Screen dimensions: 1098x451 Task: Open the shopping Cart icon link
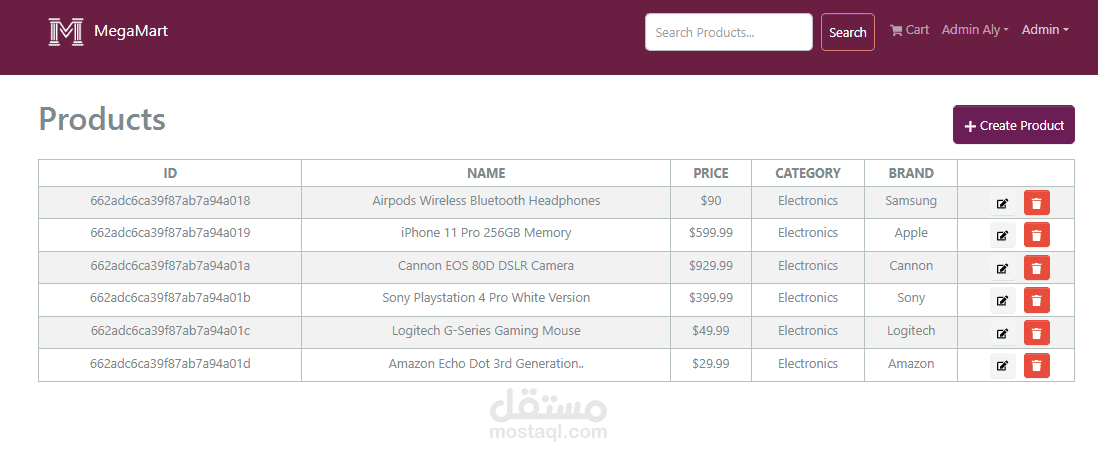tap(909, 30)
